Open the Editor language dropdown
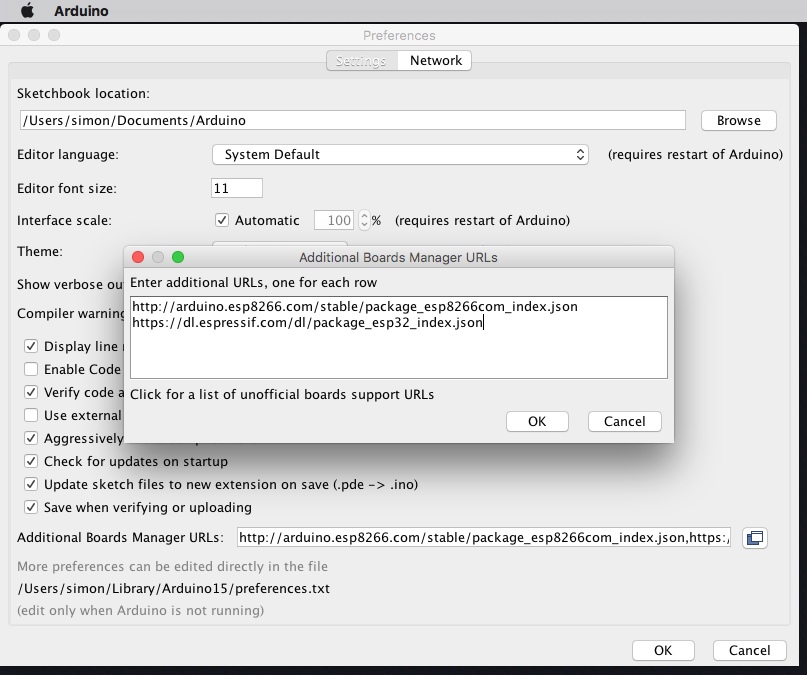The height and width of the screenshot is (675, 807). point(400,155)
